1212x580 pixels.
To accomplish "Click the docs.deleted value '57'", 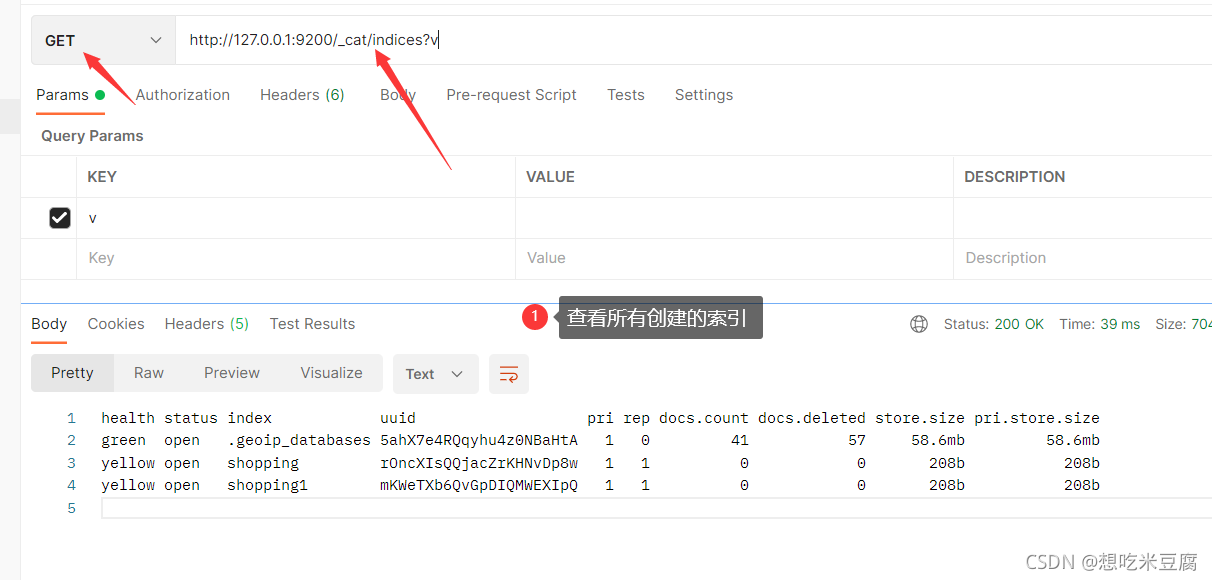I will tap(857, 440).
